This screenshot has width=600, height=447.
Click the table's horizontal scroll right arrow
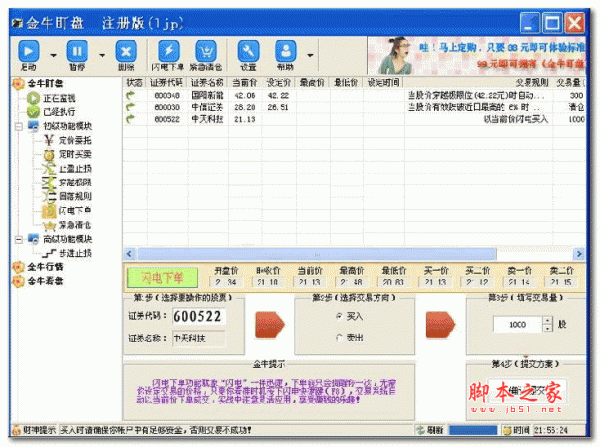coord(579,254)
